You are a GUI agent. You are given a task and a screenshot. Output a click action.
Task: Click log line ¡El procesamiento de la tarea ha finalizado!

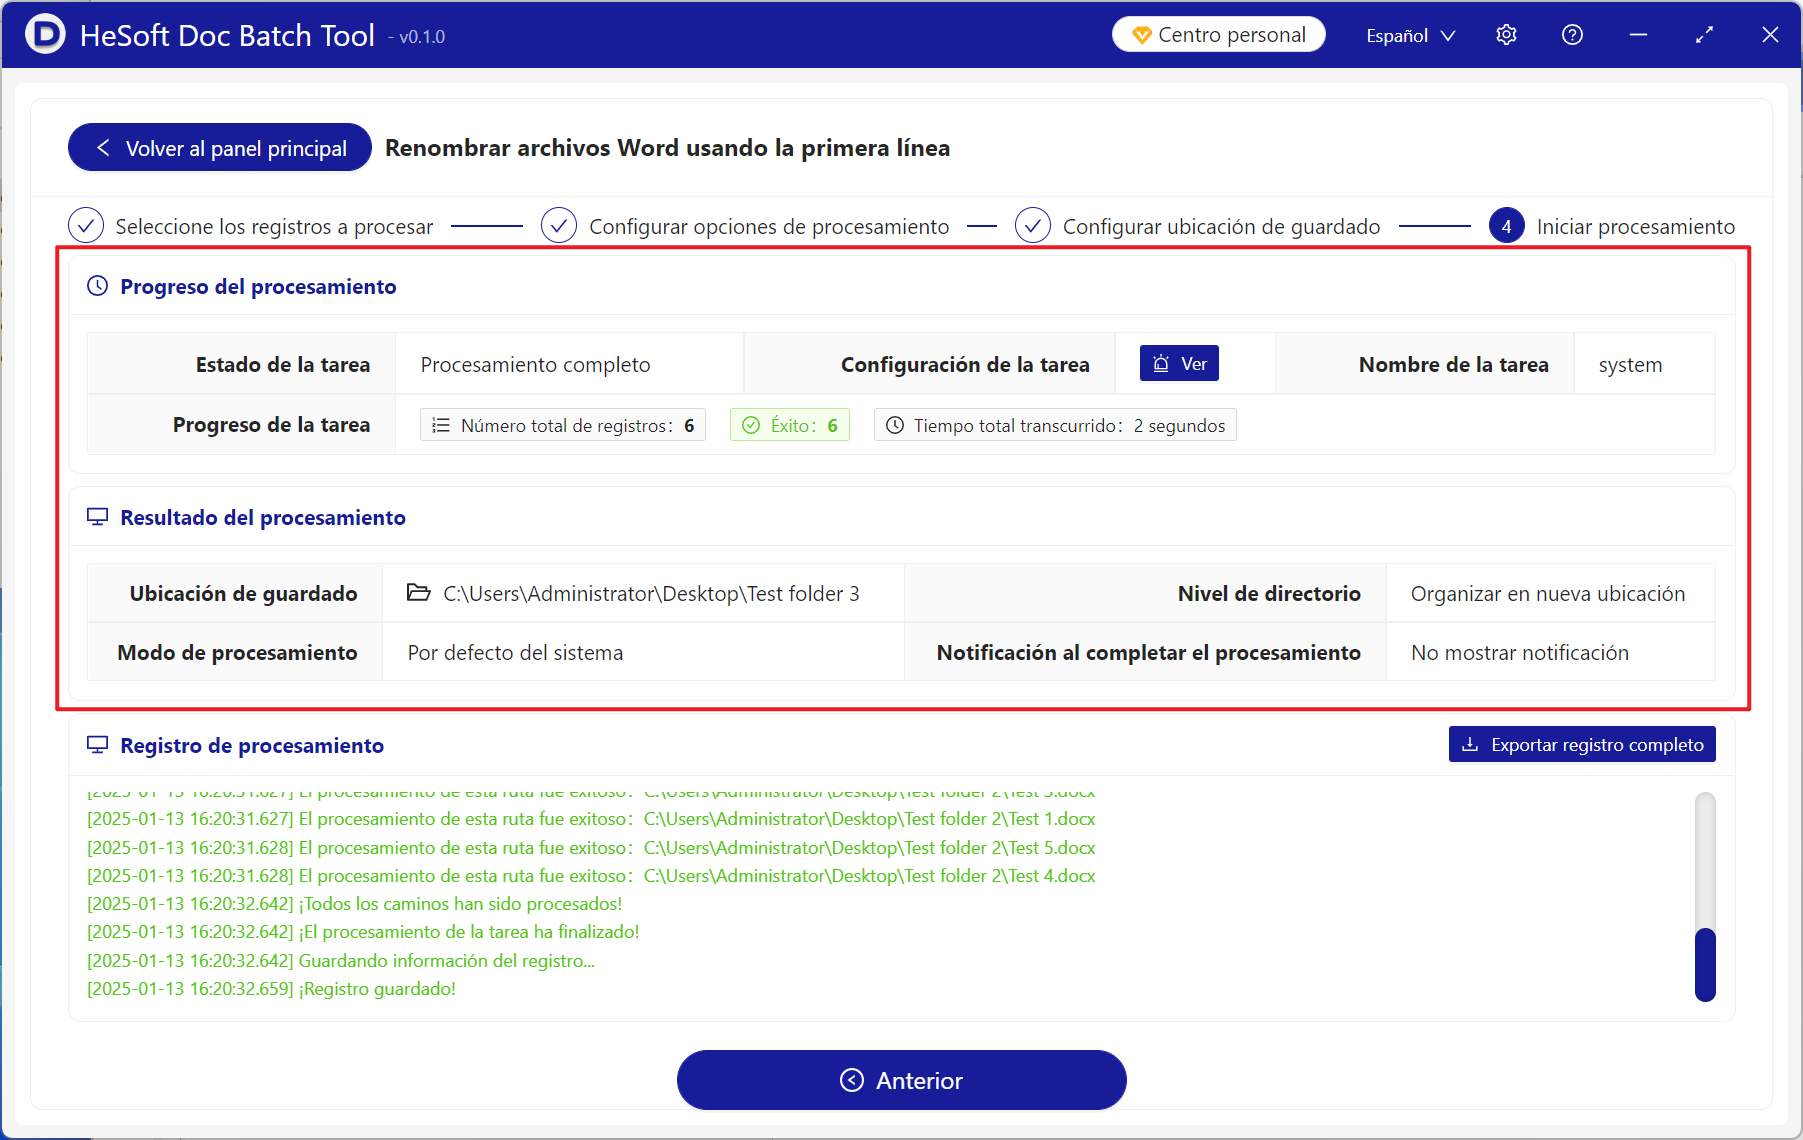[363, 932]
